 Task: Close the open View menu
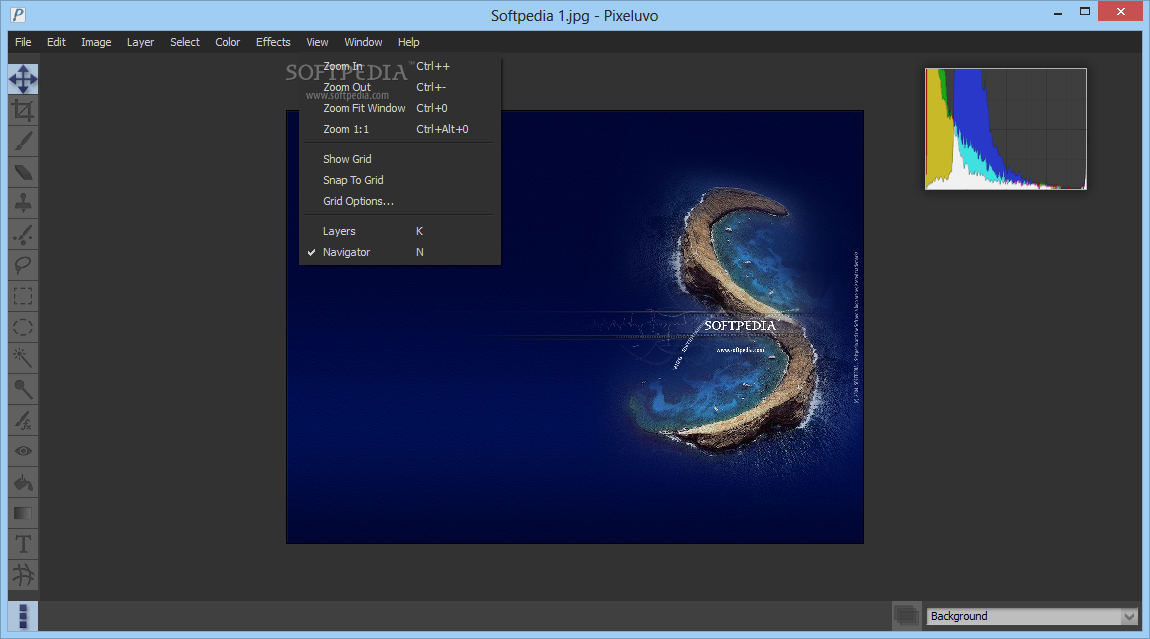coord(317,42)
